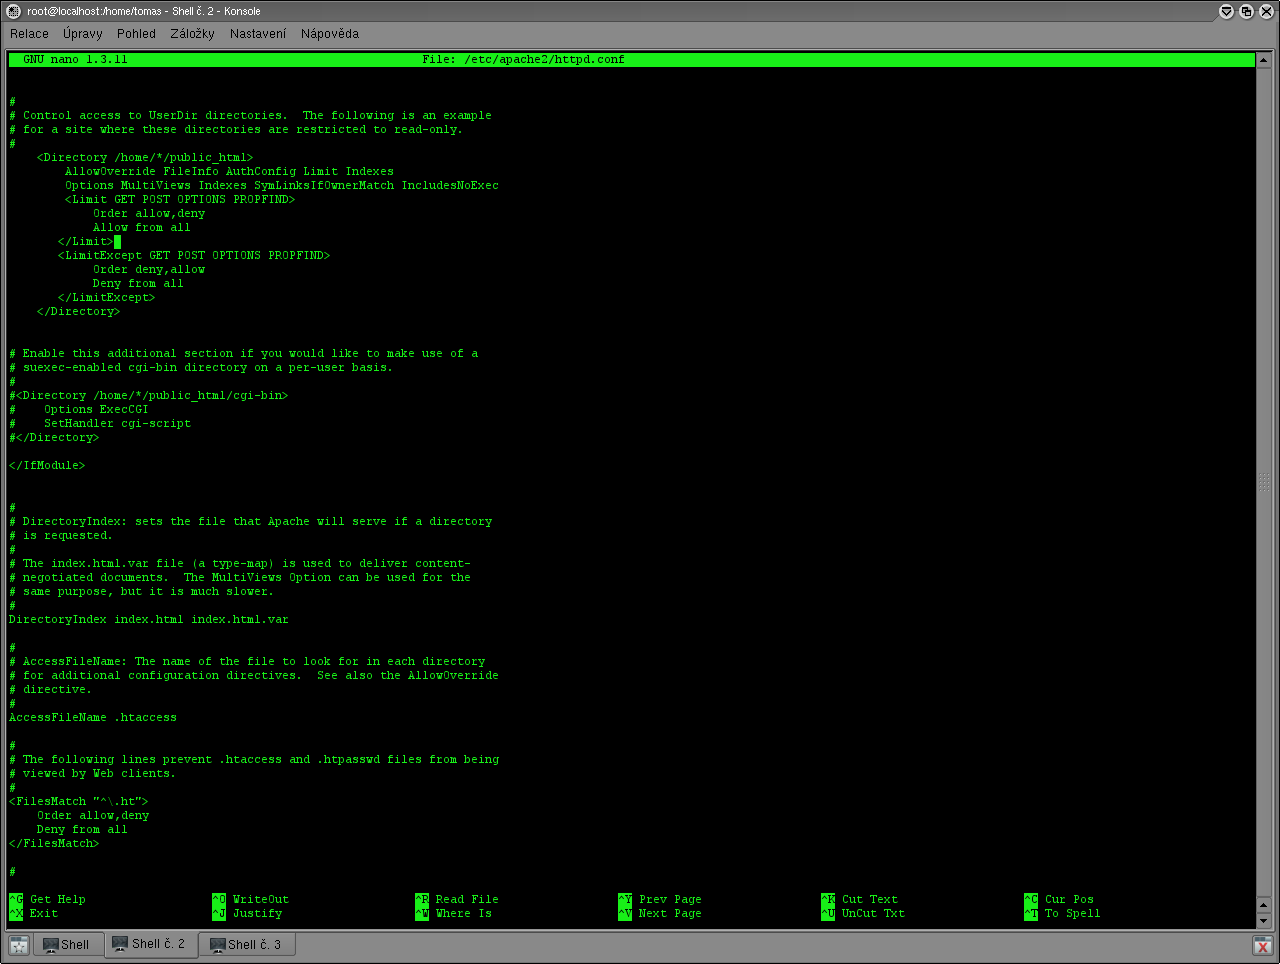The height and width of the screenshot is (964, 1280).
Task: Click the terminal scrollbar track grip
Action: pos(1264,481)
